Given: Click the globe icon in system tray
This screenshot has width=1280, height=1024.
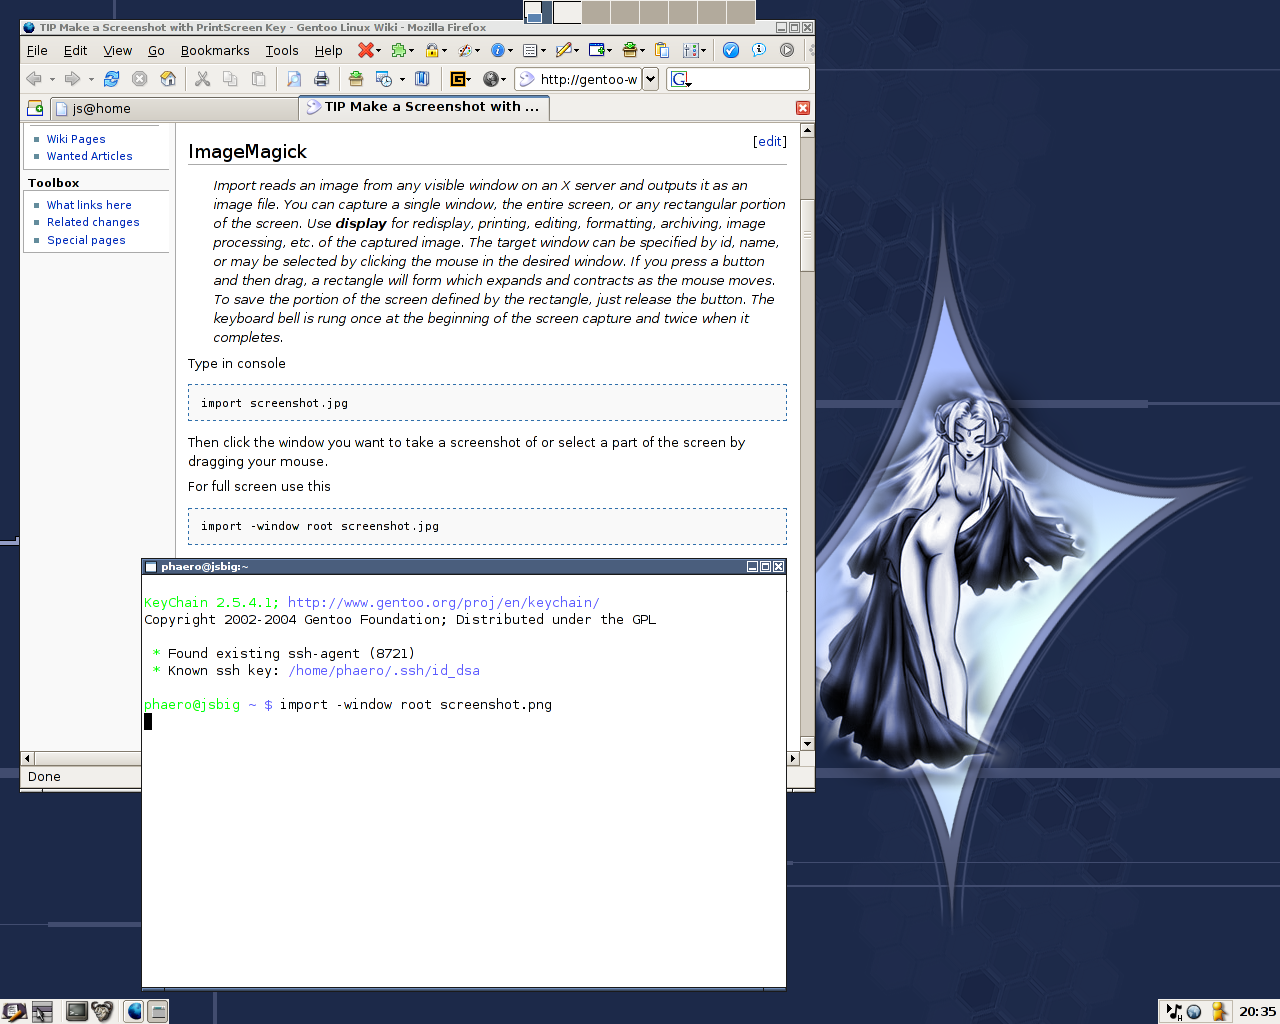Looking at the screenshot, I should [1194, 1012].
